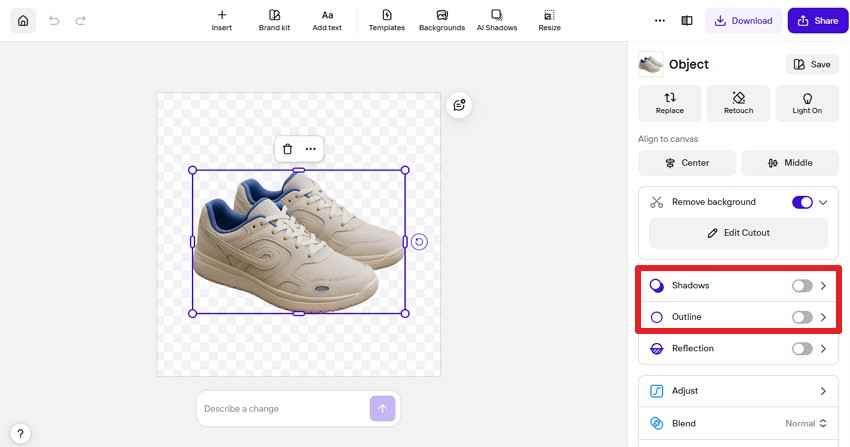Click the Remove background scissors icon
Viewport: 850px width, 447px height.
tap(656, 202)
